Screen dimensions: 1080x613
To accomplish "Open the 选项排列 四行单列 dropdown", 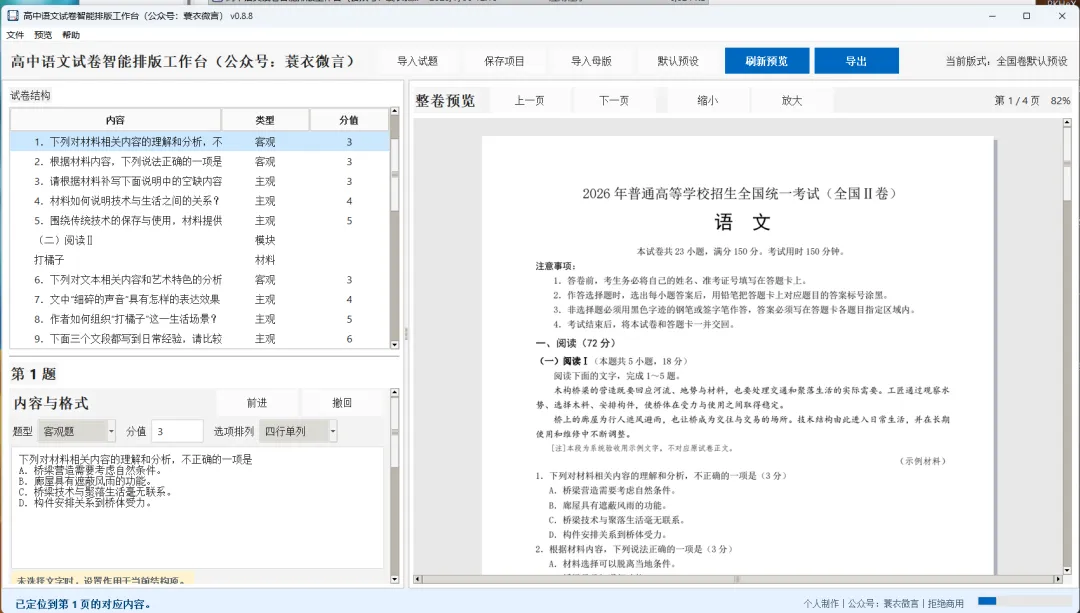I will click(298, 431).
